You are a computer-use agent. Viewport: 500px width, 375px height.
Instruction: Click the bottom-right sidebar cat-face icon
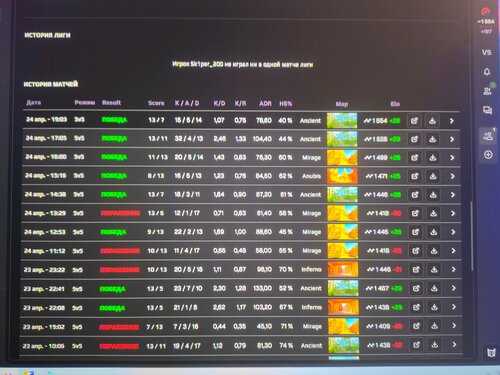pos(491,352)
